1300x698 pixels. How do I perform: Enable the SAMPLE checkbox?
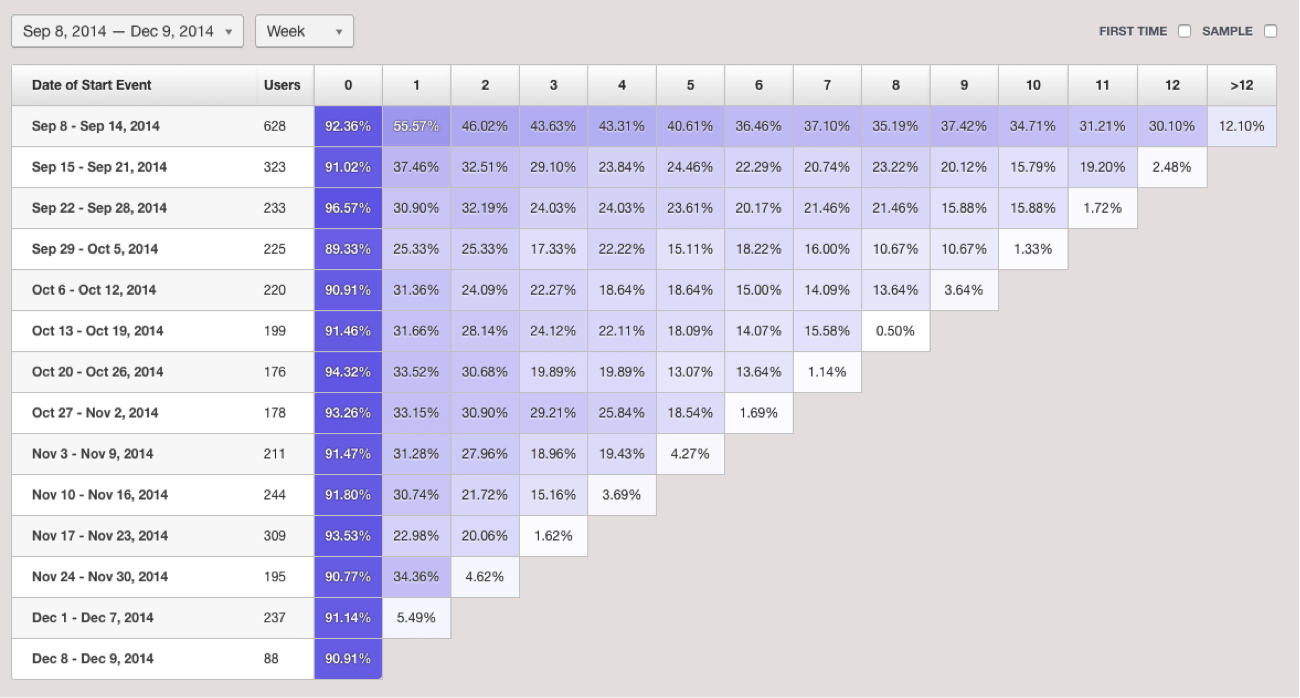pos(1272,31)
